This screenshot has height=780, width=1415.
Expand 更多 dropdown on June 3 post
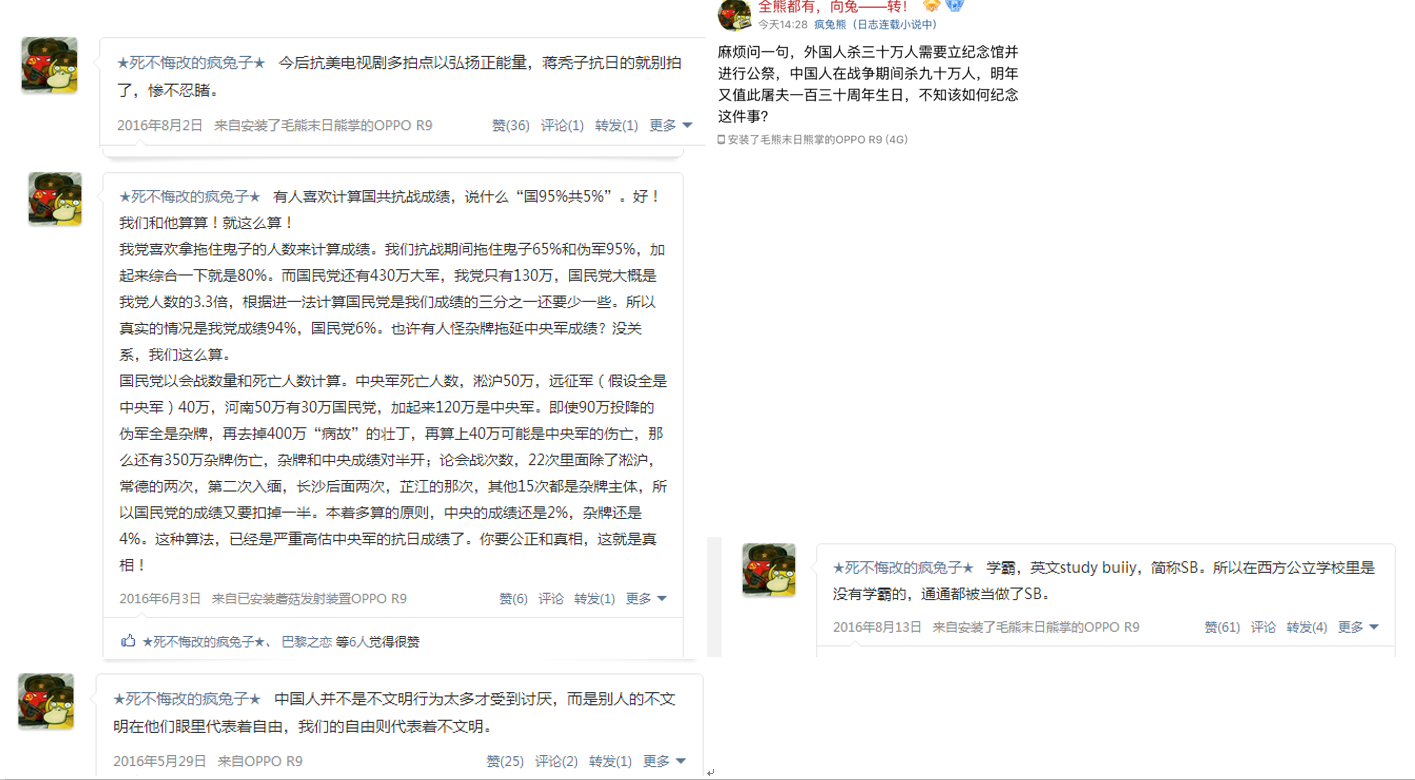point(646,598)
